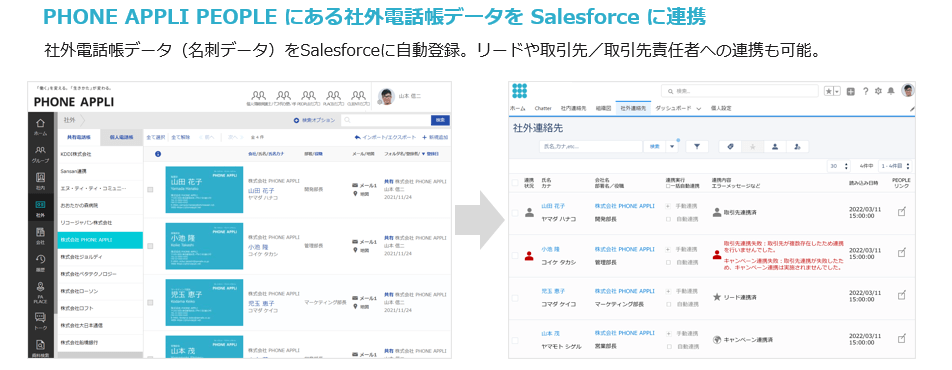Click Salesforce user profile avatar

click(908, 91)
